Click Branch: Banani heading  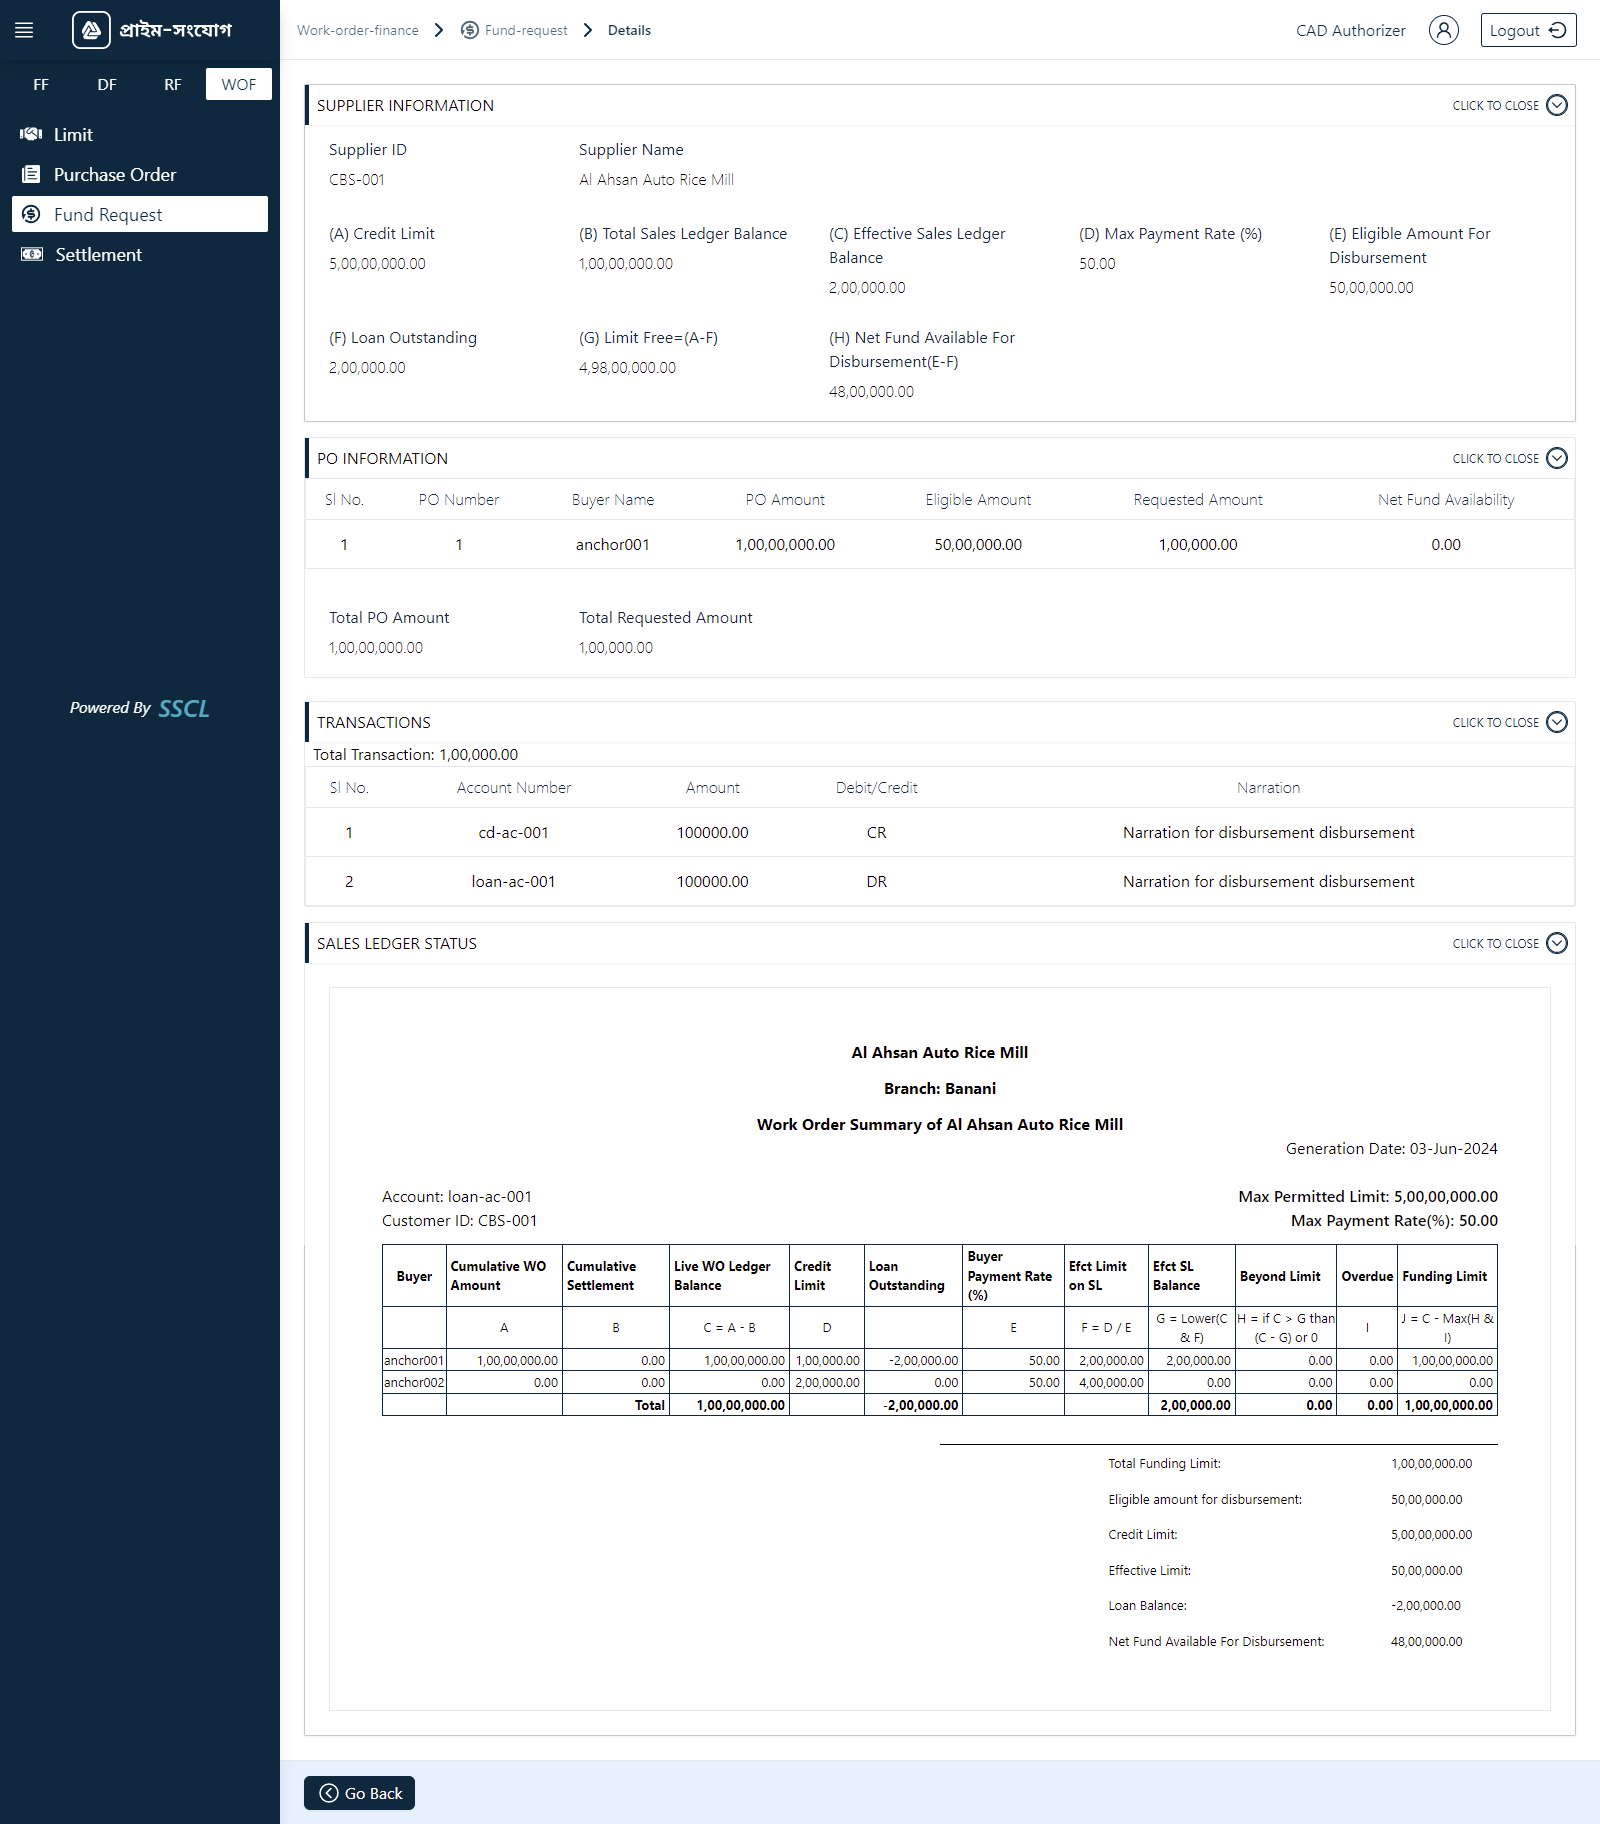click(x=939, y=1089)
